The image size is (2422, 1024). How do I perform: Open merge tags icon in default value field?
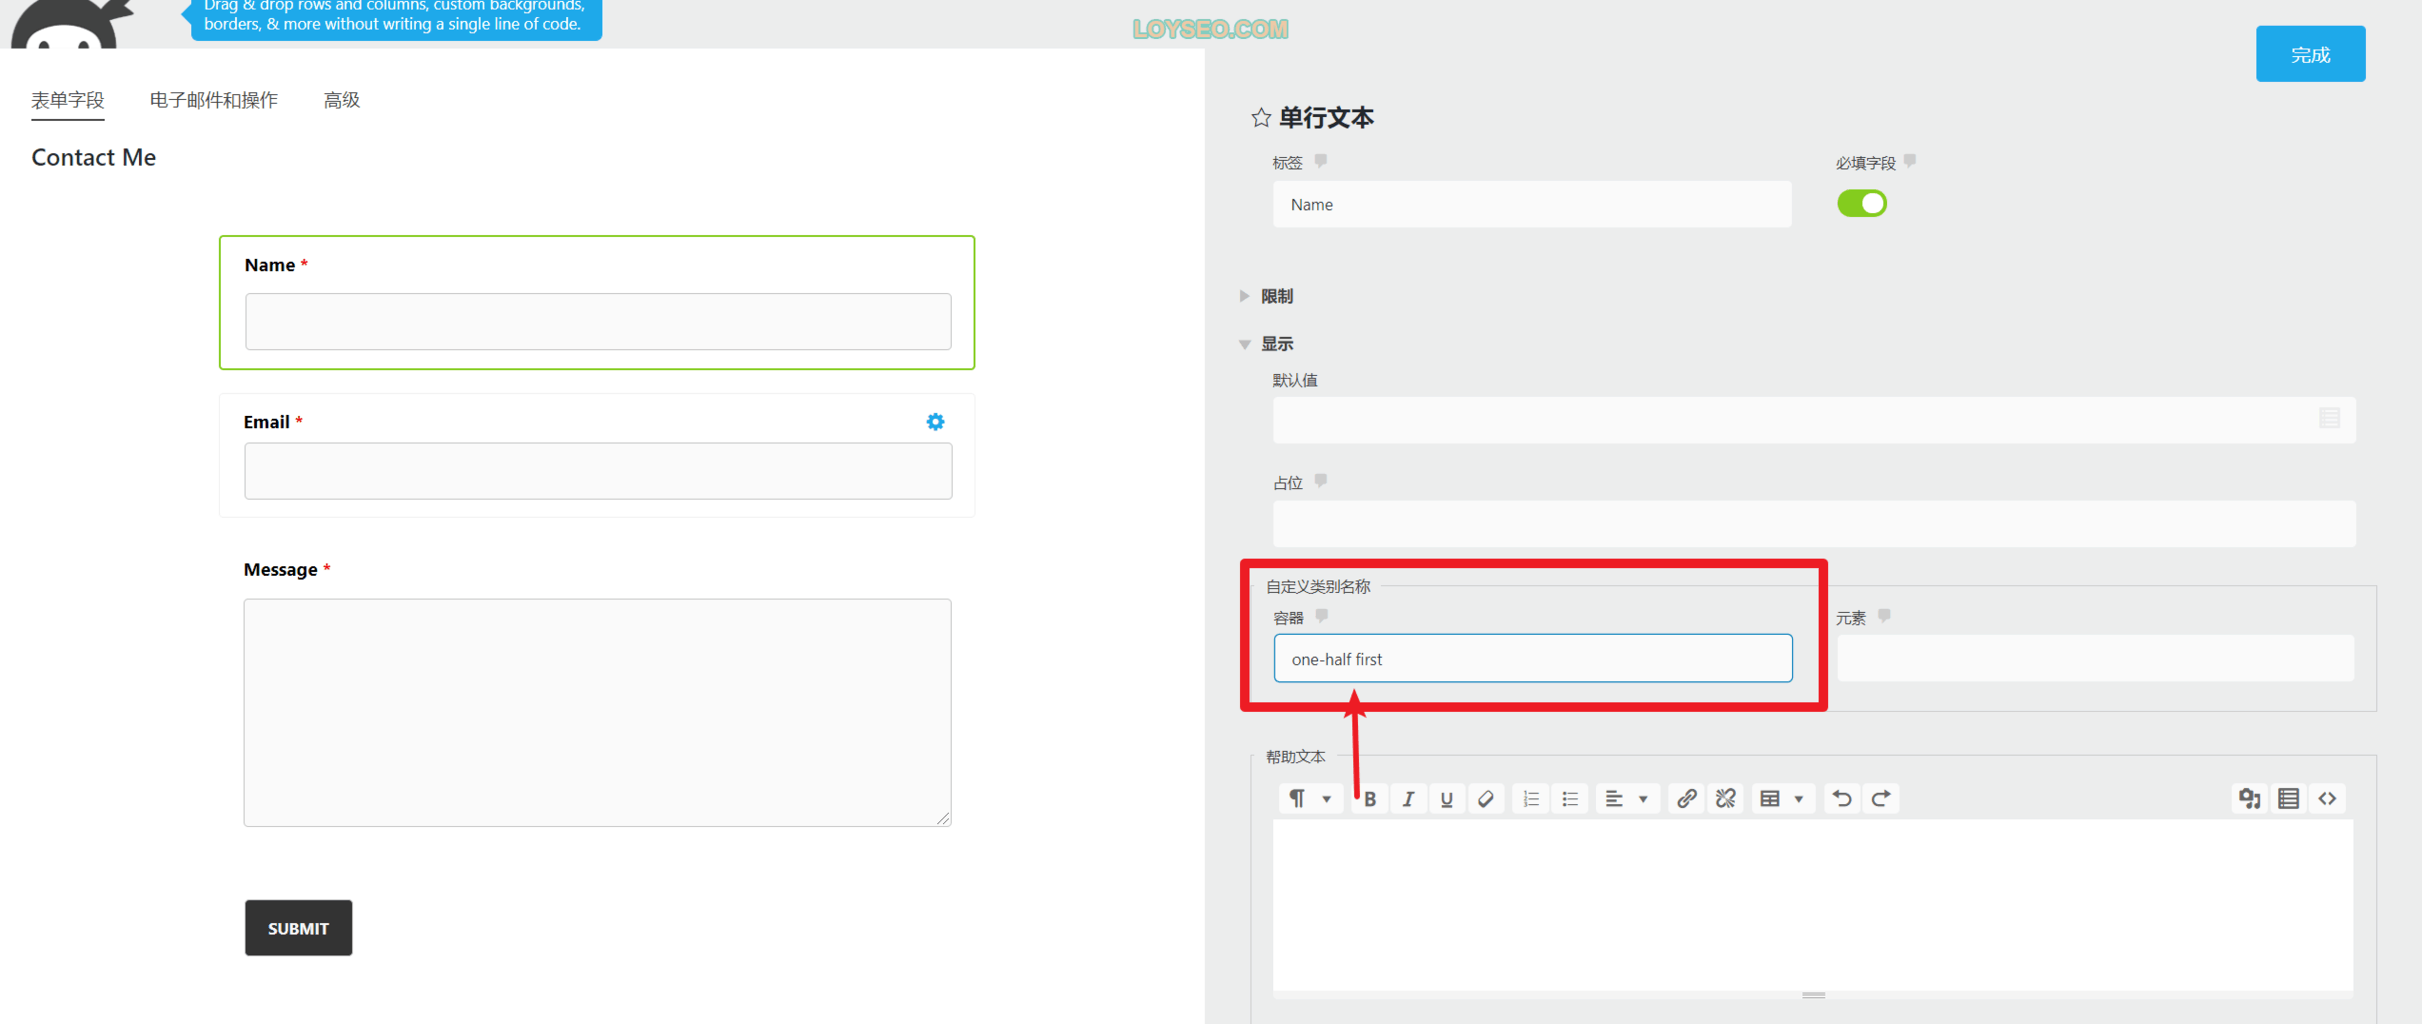pyautogui.click(x=2330, y=418)
